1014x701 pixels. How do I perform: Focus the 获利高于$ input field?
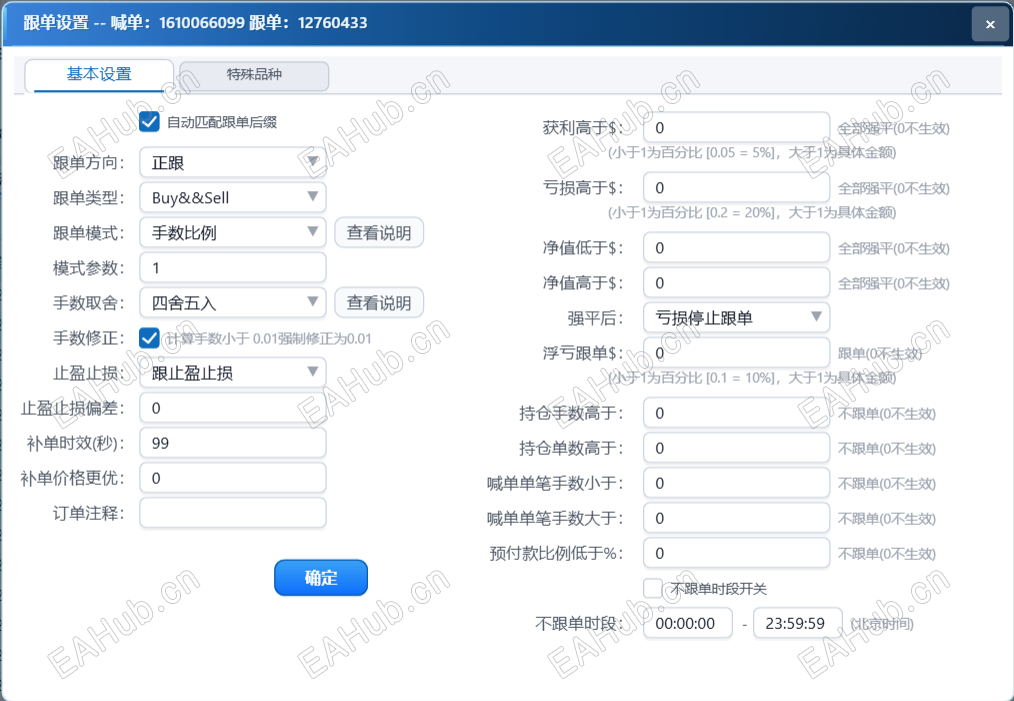pyautogui.click(x=737, y=127)
